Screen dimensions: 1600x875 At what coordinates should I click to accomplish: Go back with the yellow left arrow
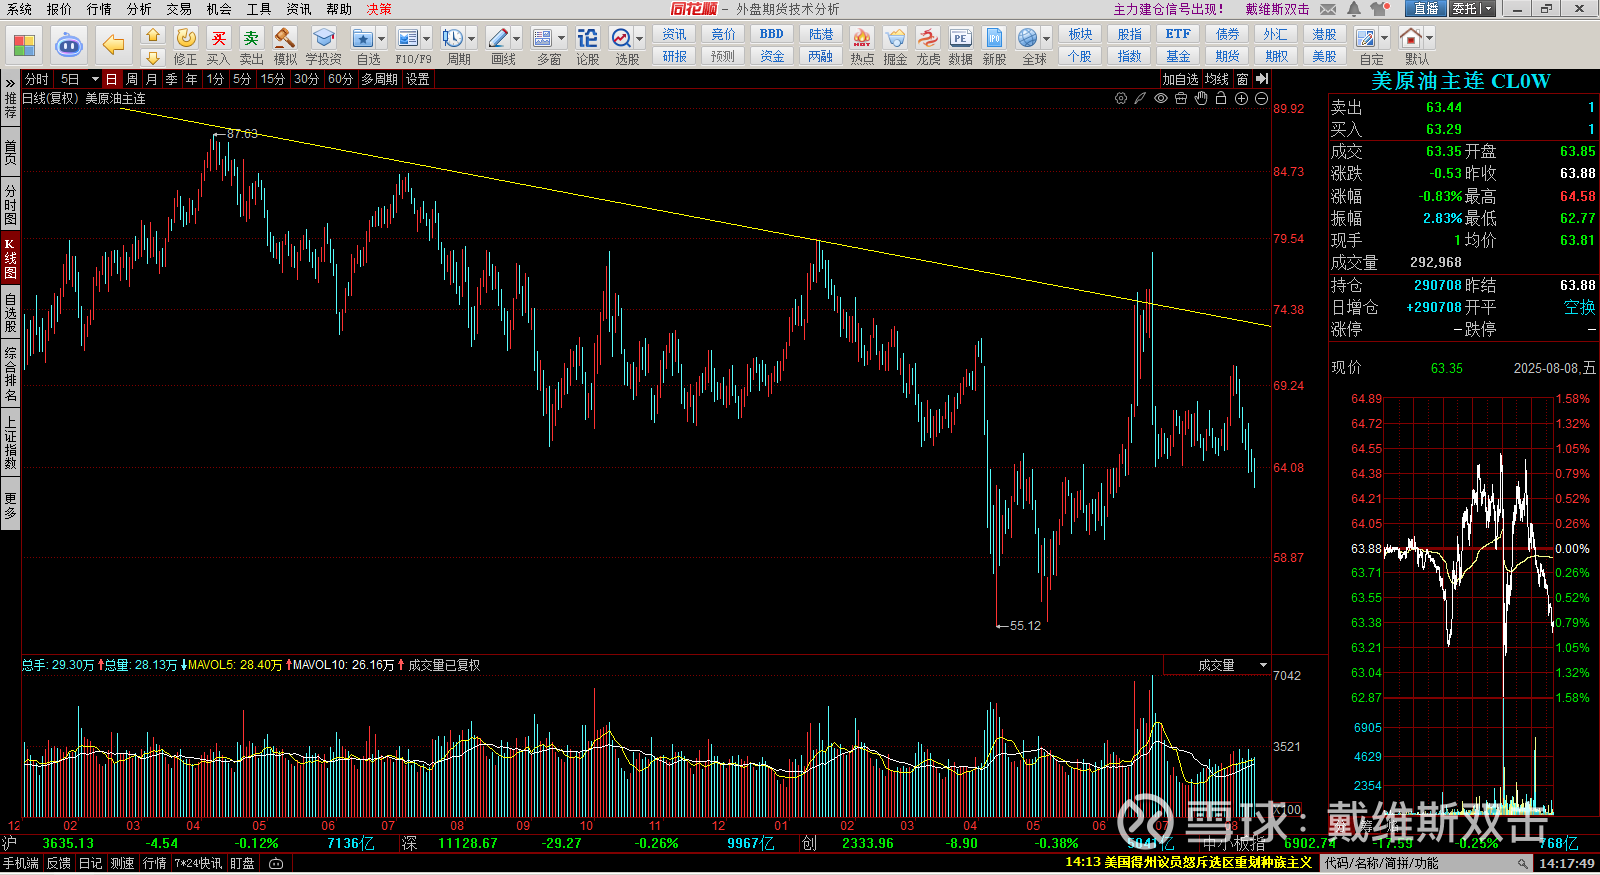pos(114,45)
